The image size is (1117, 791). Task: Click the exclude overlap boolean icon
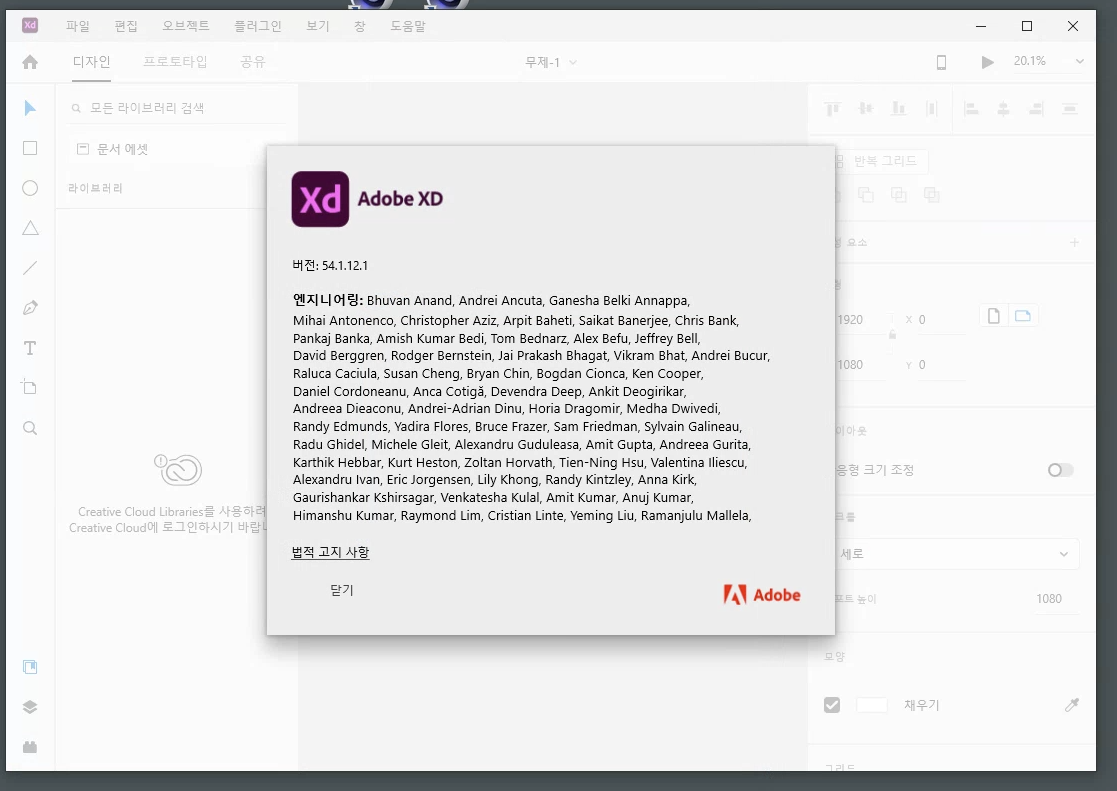tap(931, 195)
